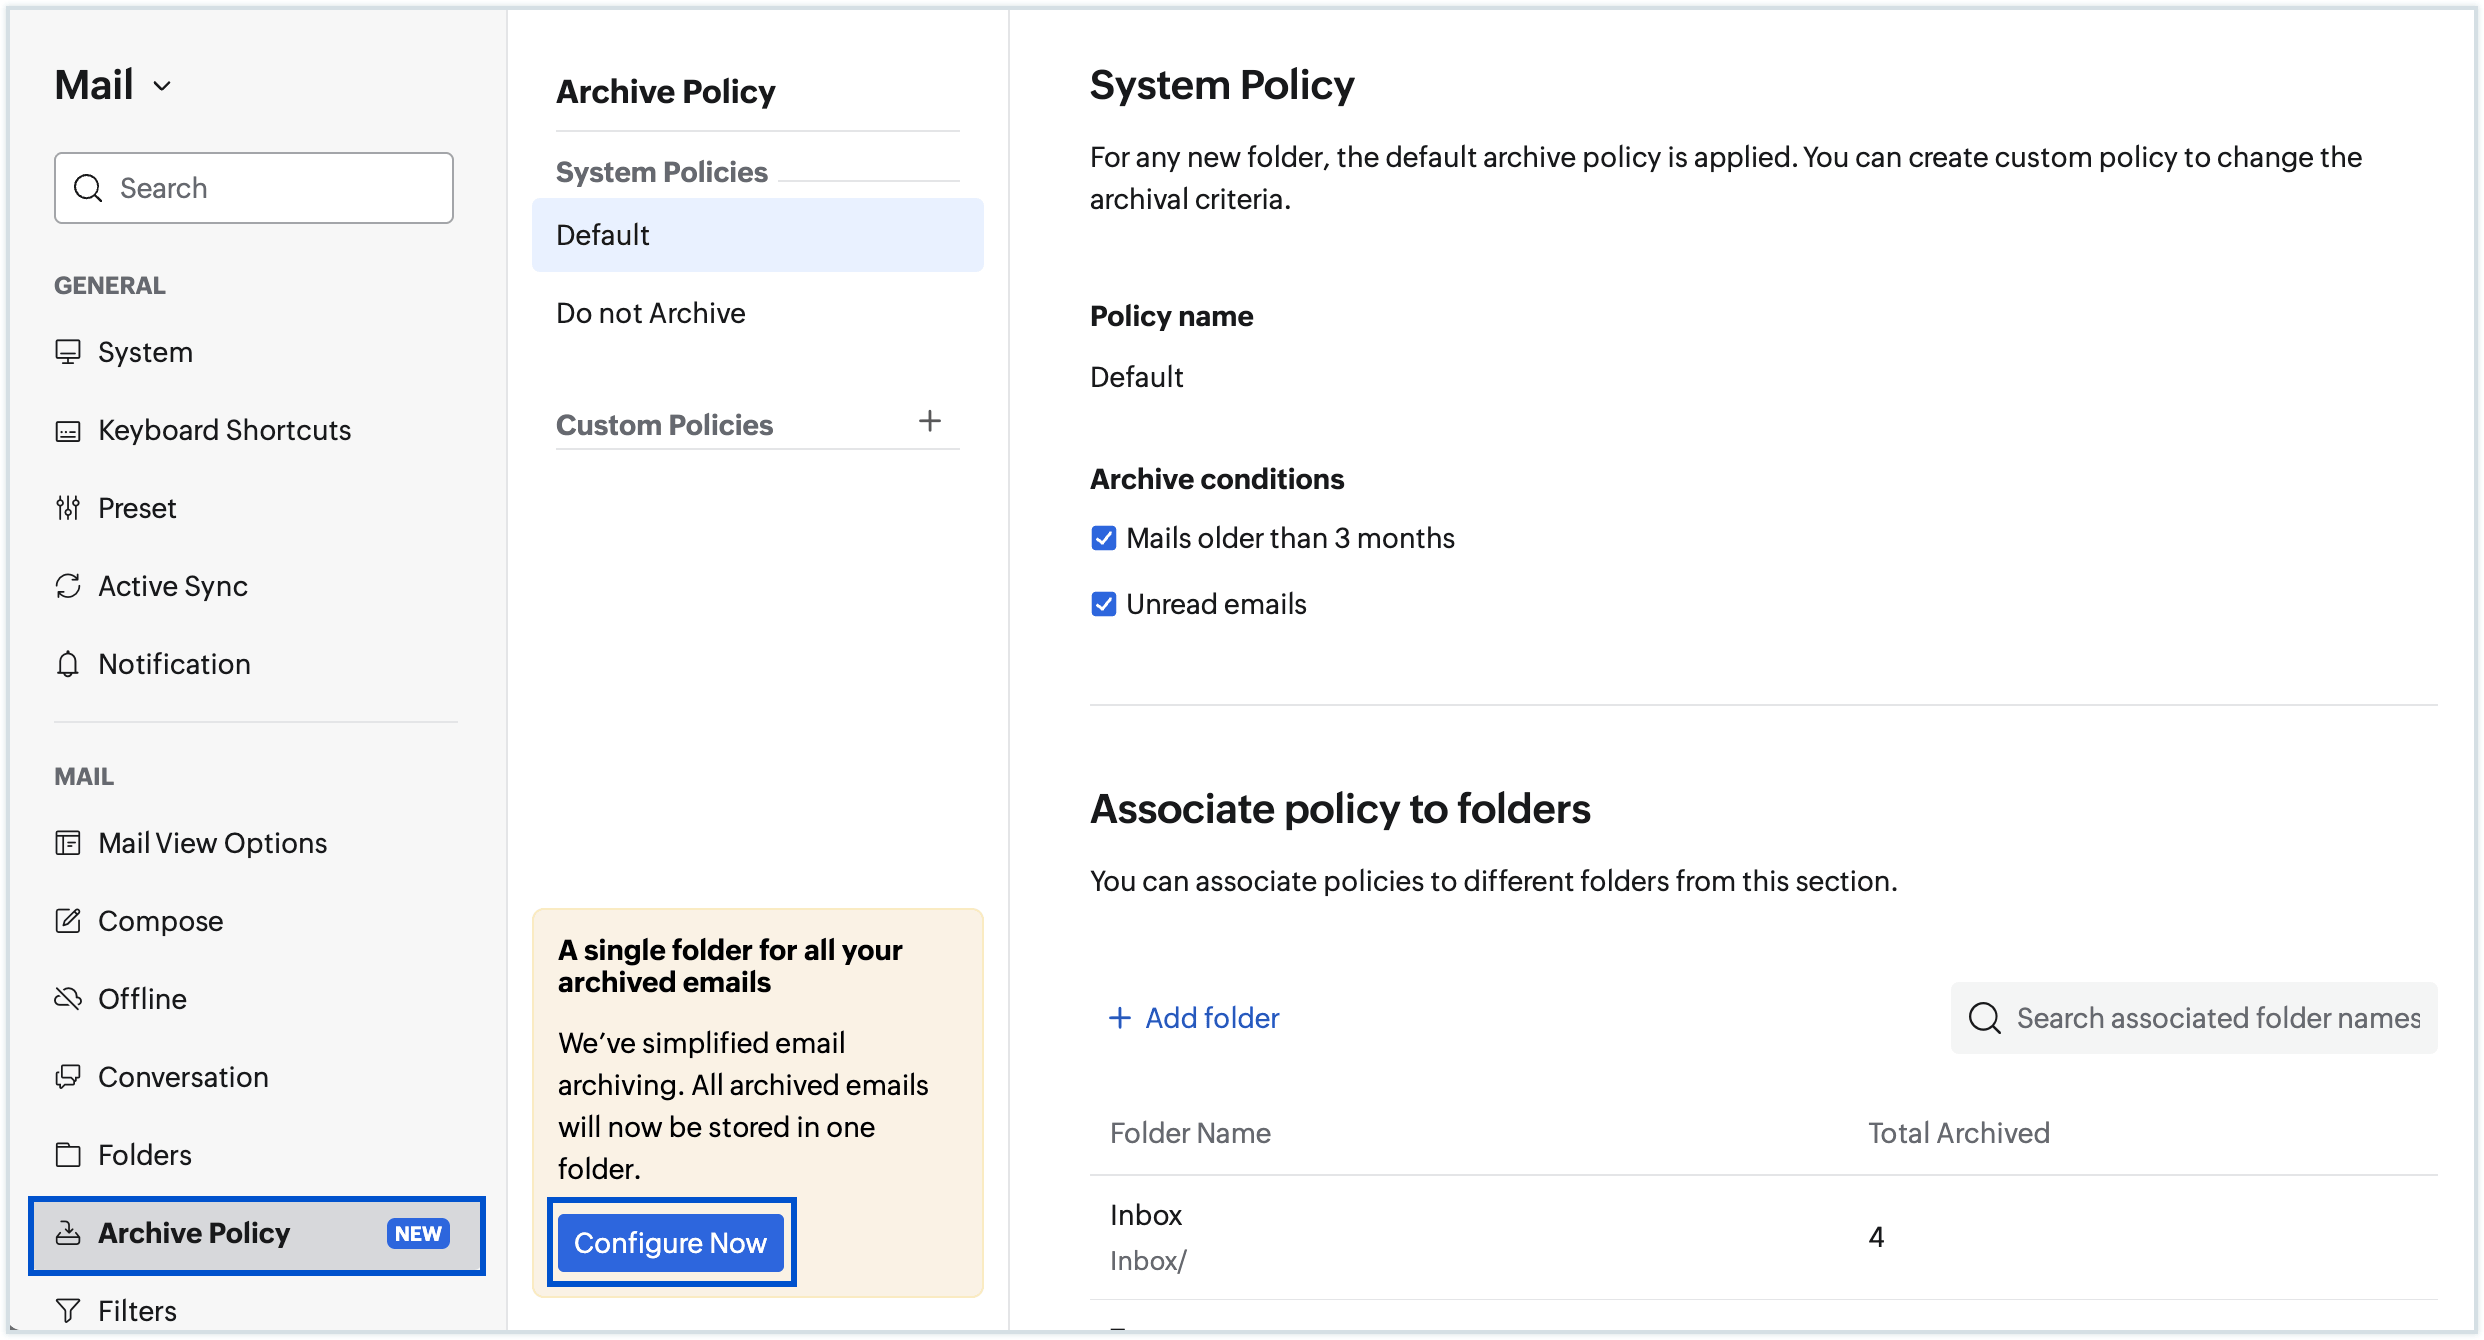
Task: Click the Preset sliders icon
Action: [x=68, y=508]
